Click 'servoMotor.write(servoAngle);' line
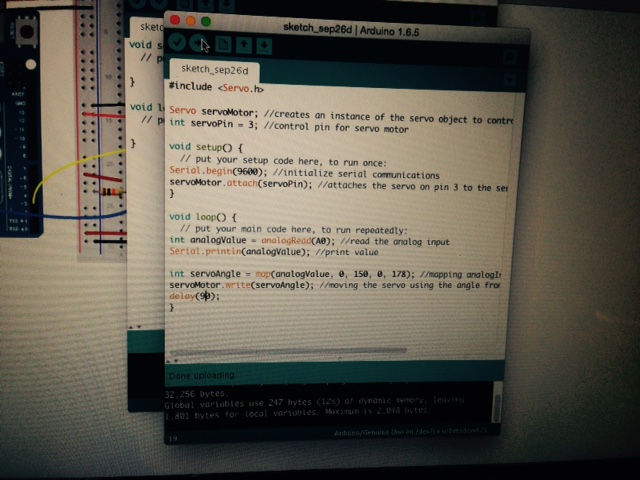 click(x=335, y=285)
